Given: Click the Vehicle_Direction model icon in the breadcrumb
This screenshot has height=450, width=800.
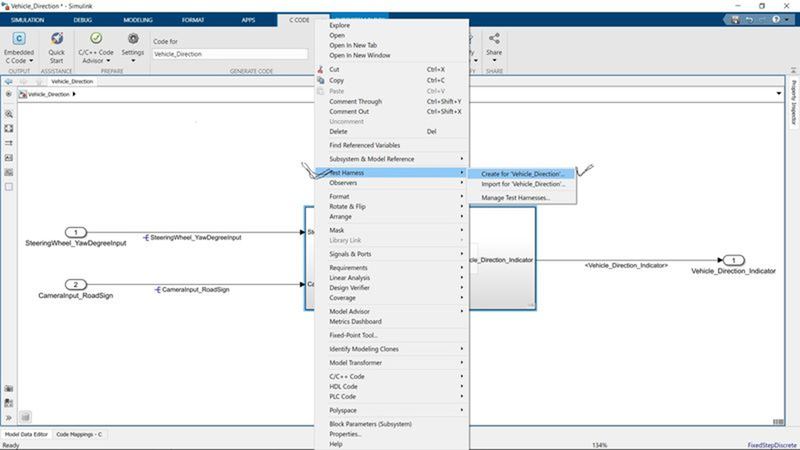Looking at the screenshot, I should click(22, 94).
